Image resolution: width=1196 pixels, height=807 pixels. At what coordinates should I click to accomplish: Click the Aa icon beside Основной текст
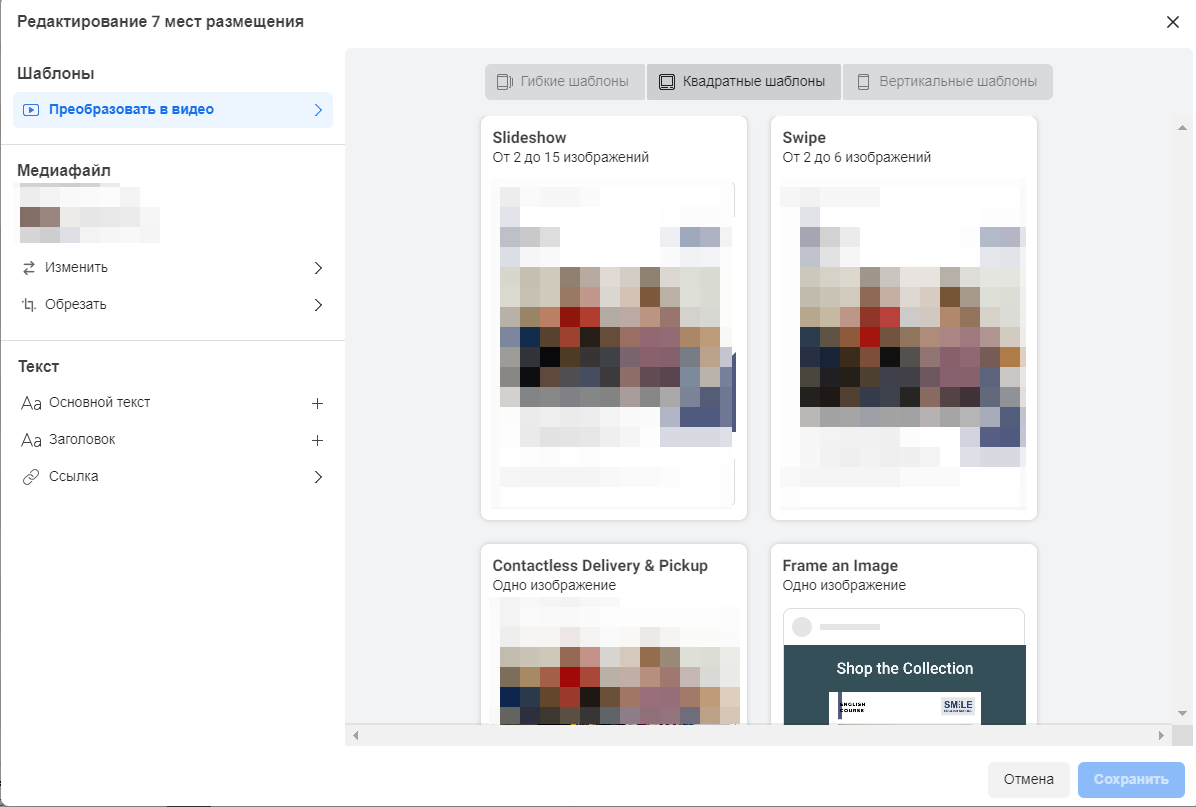click(x=30, y=403)
